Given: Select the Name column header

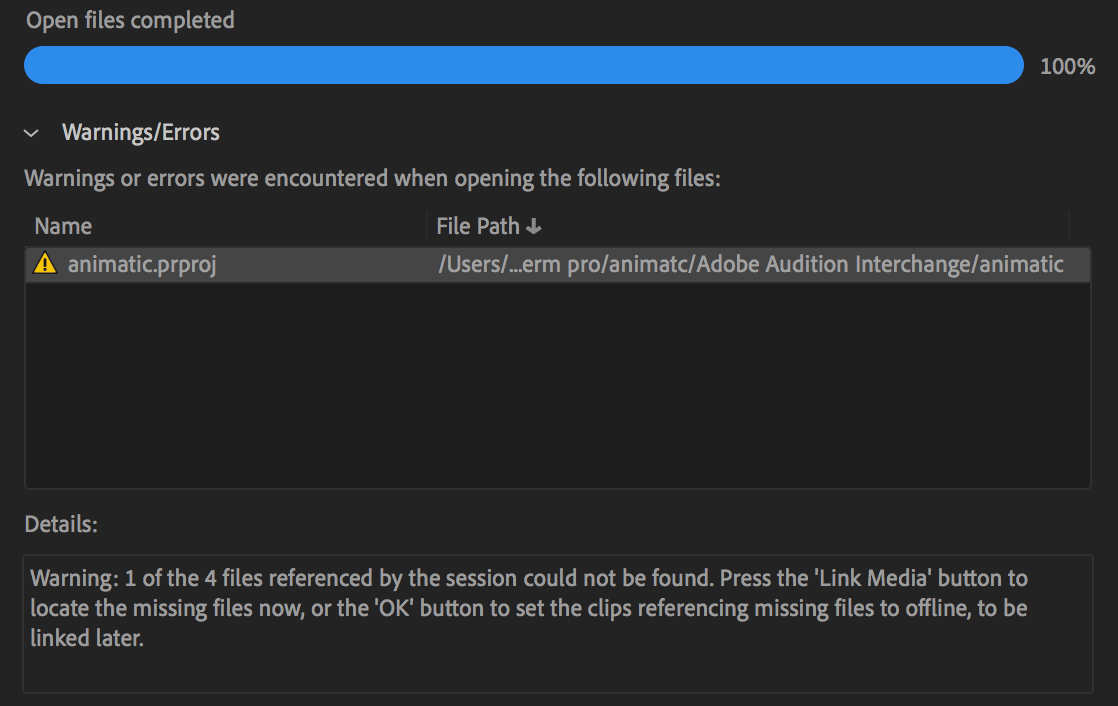Looking at the screenshot, I should (63, 226).
